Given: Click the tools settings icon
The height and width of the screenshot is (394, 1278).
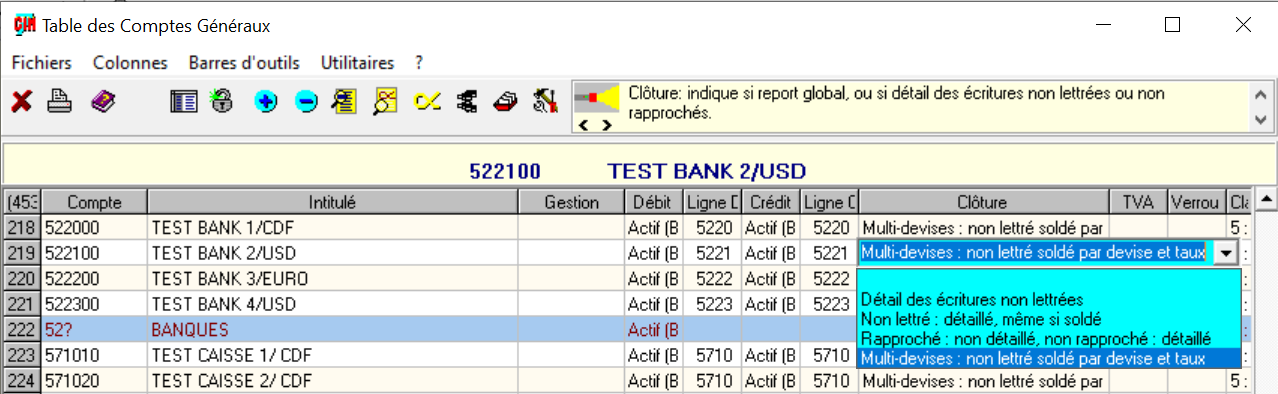Looking at the screenshot, I should pos(545,101).
